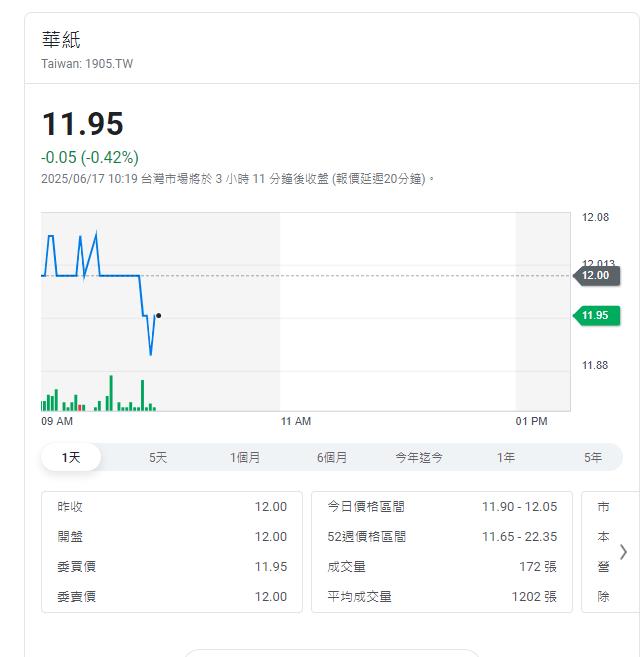Click the 委賣價 label
The height and width of the screenshot is (657, 642).
76,597
